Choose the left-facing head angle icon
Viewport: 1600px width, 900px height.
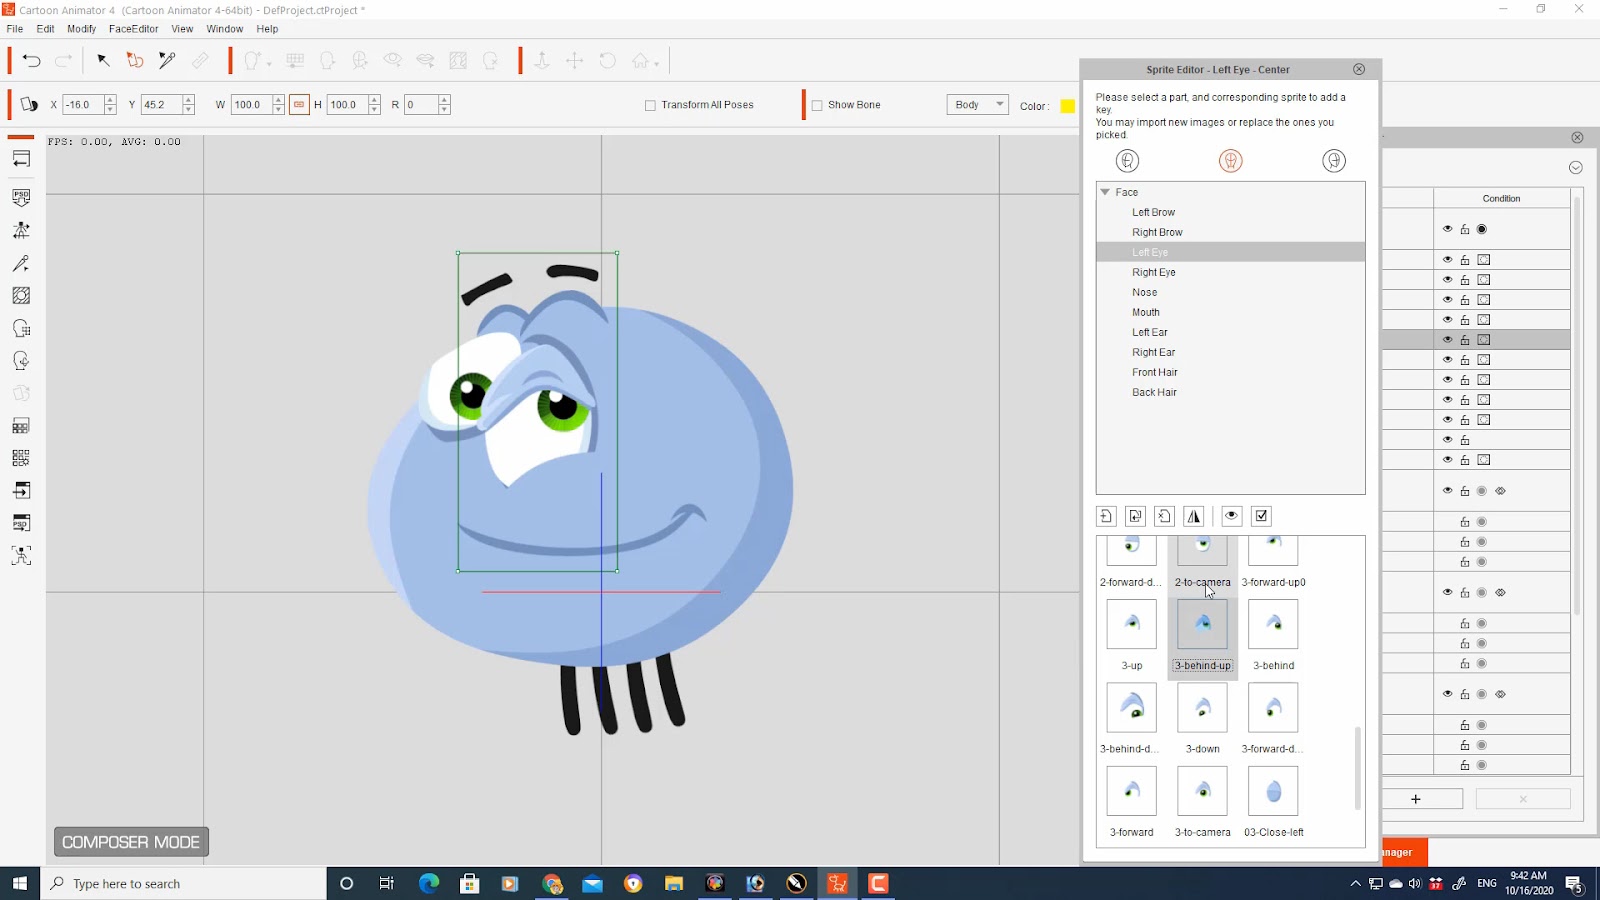tap(1127, 161)
